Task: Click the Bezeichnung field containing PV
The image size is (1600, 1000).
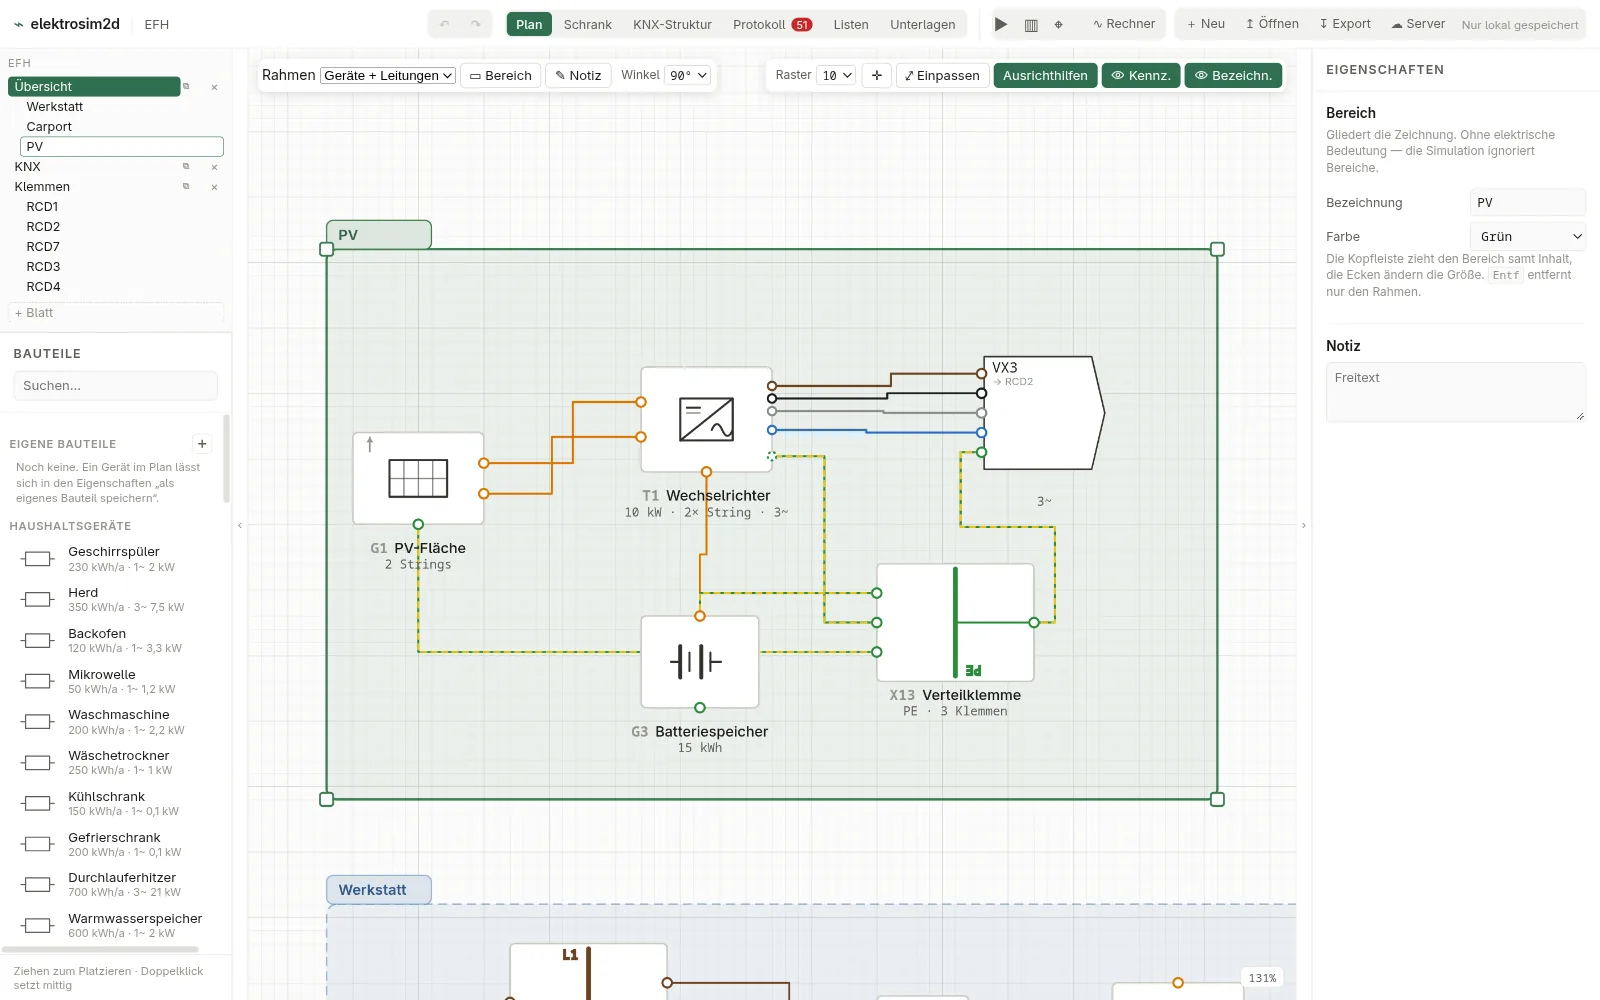Action: tap(1528, 203)
